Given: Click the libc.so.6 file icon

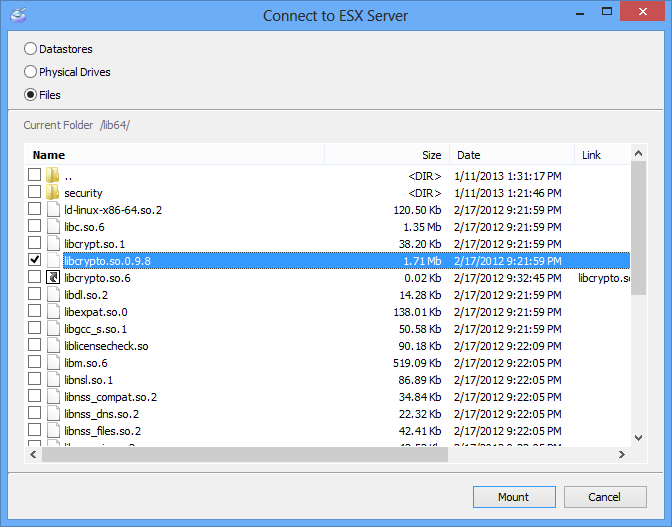Looking at the screenshot, I should pos(53,226).
